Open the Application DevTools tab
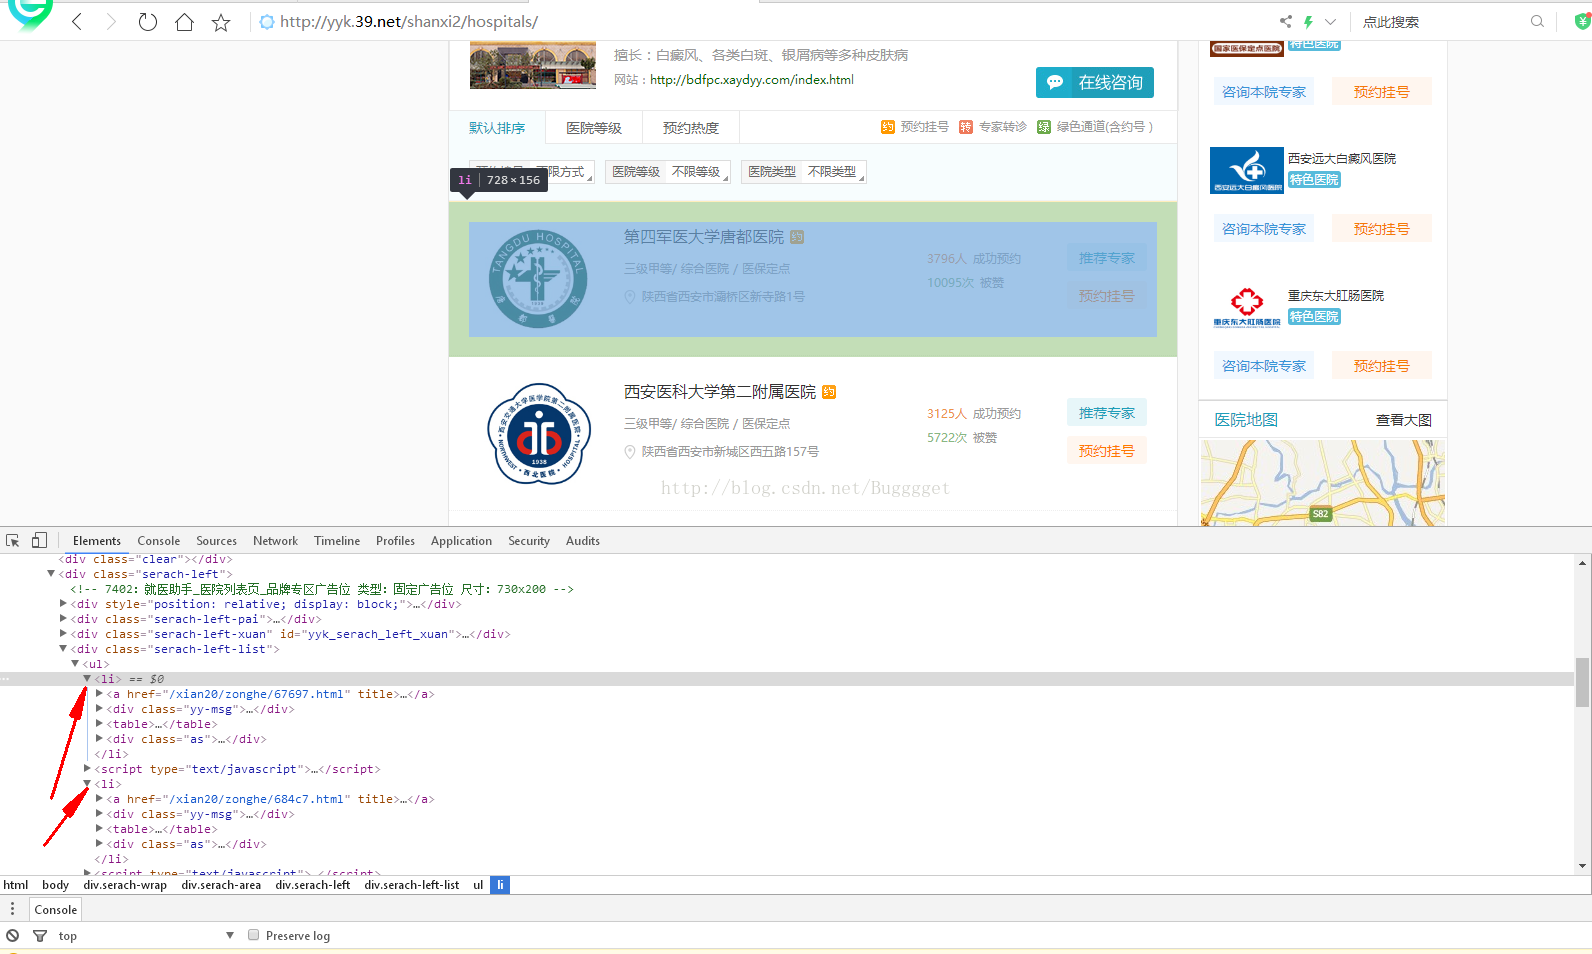1592x954 pixels. click(x=461, y=541)
